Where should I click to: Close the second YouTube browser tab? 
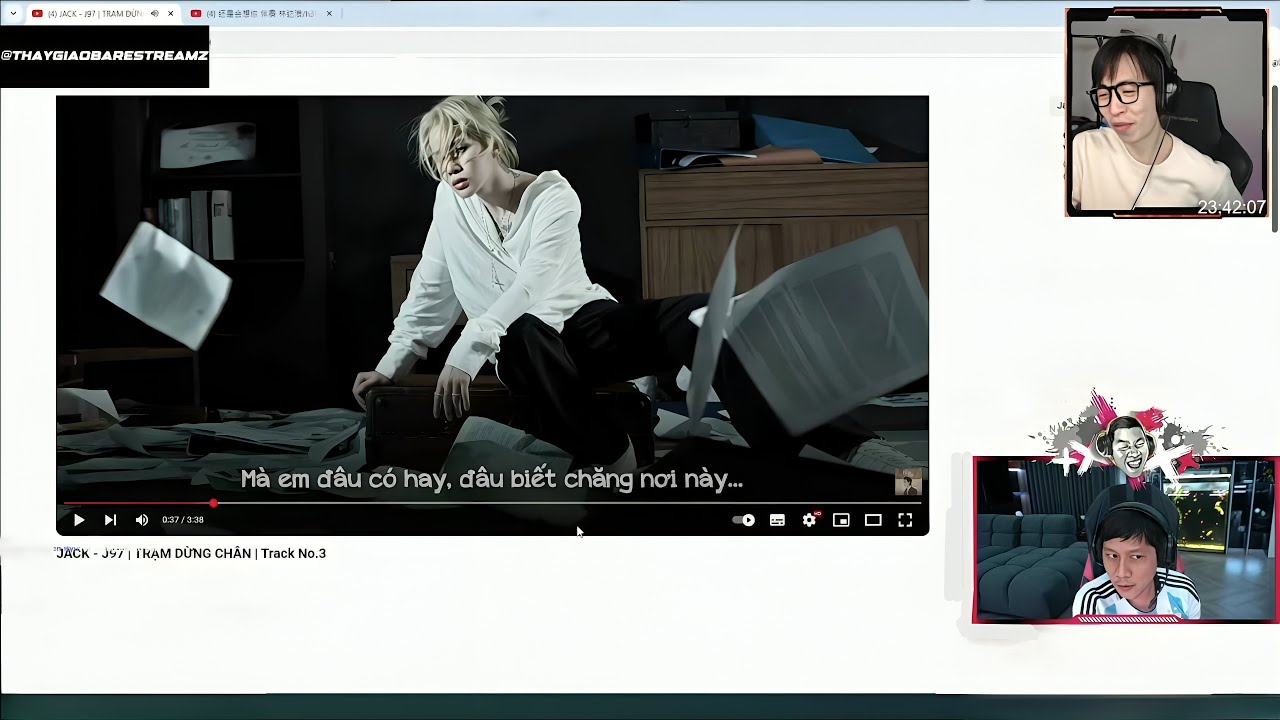pos(329,13)
